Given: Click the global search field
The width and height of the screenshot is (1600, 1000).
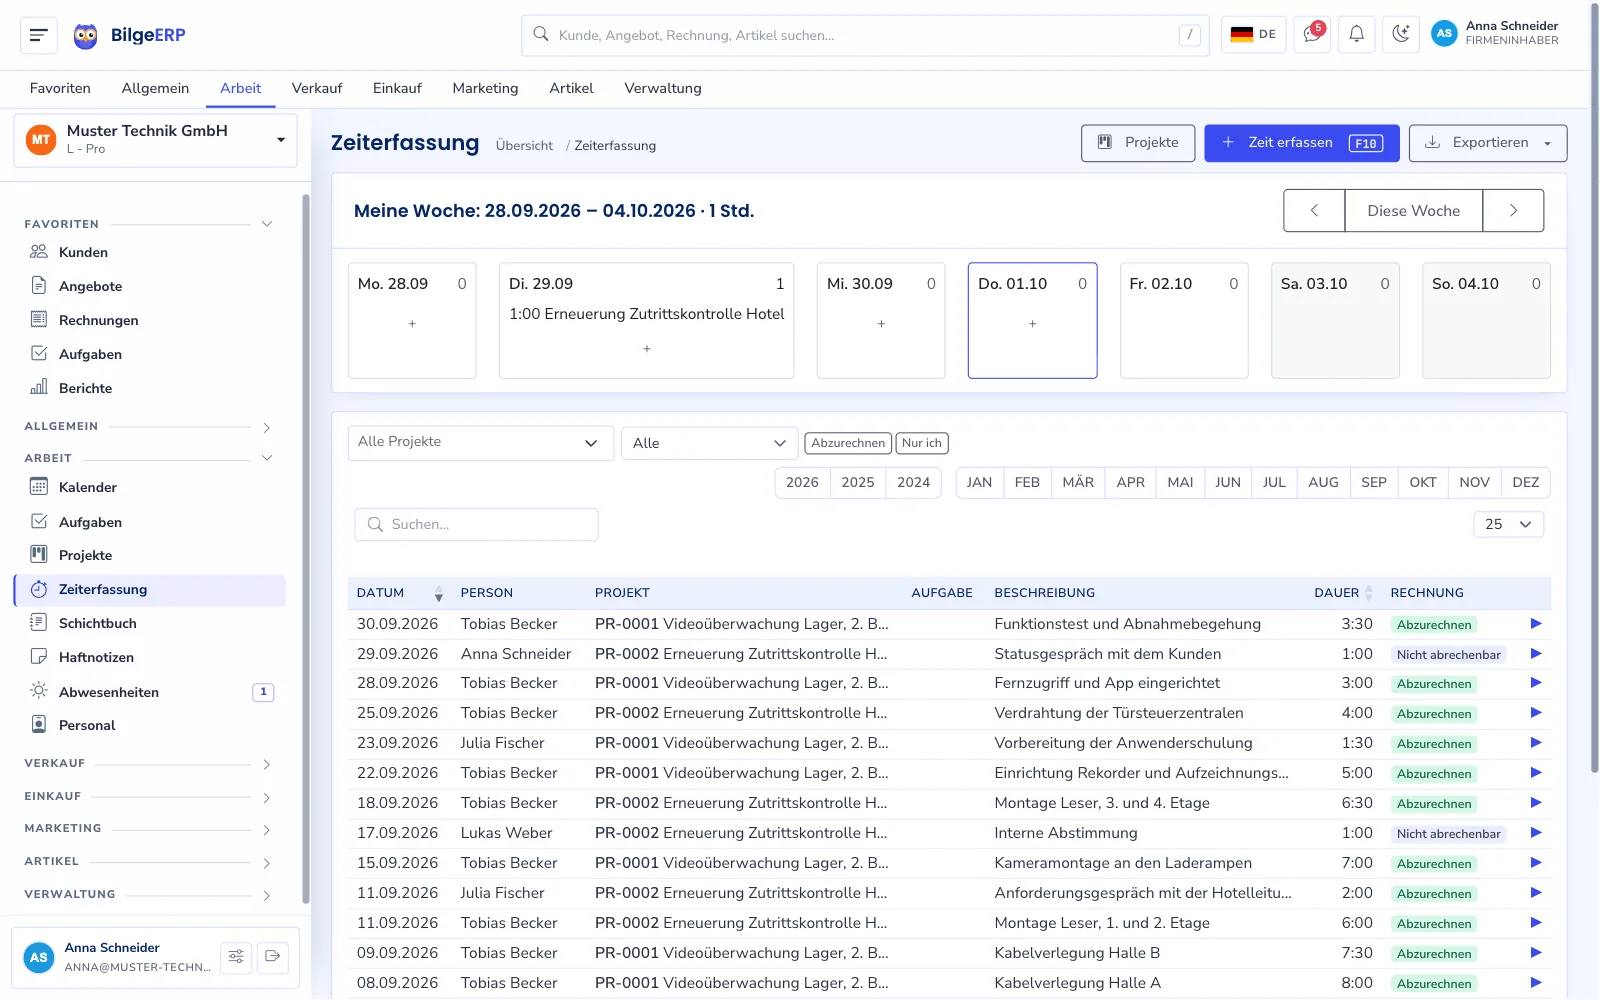Looking at the screenshot, I should click(x=865, y=35).
